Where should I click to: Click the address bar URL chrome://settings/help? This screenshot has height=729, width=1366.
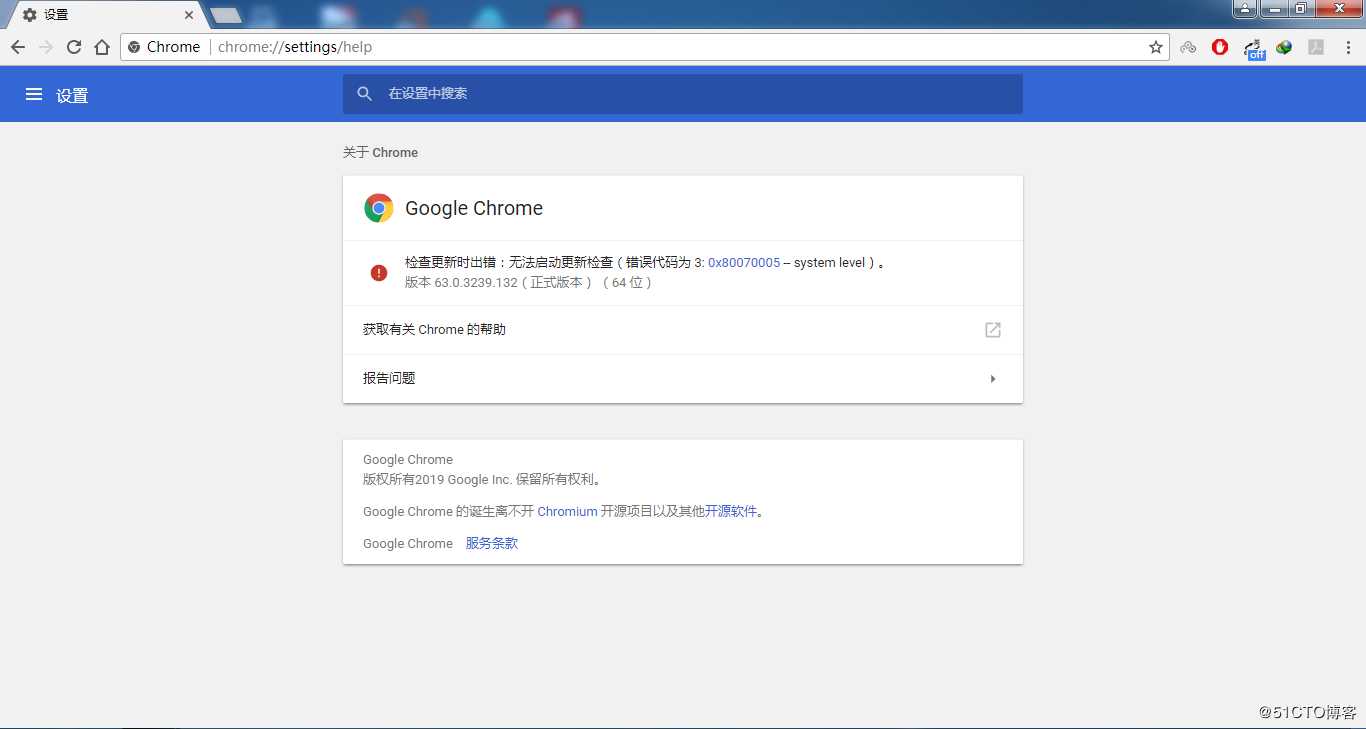coord(295,47)
